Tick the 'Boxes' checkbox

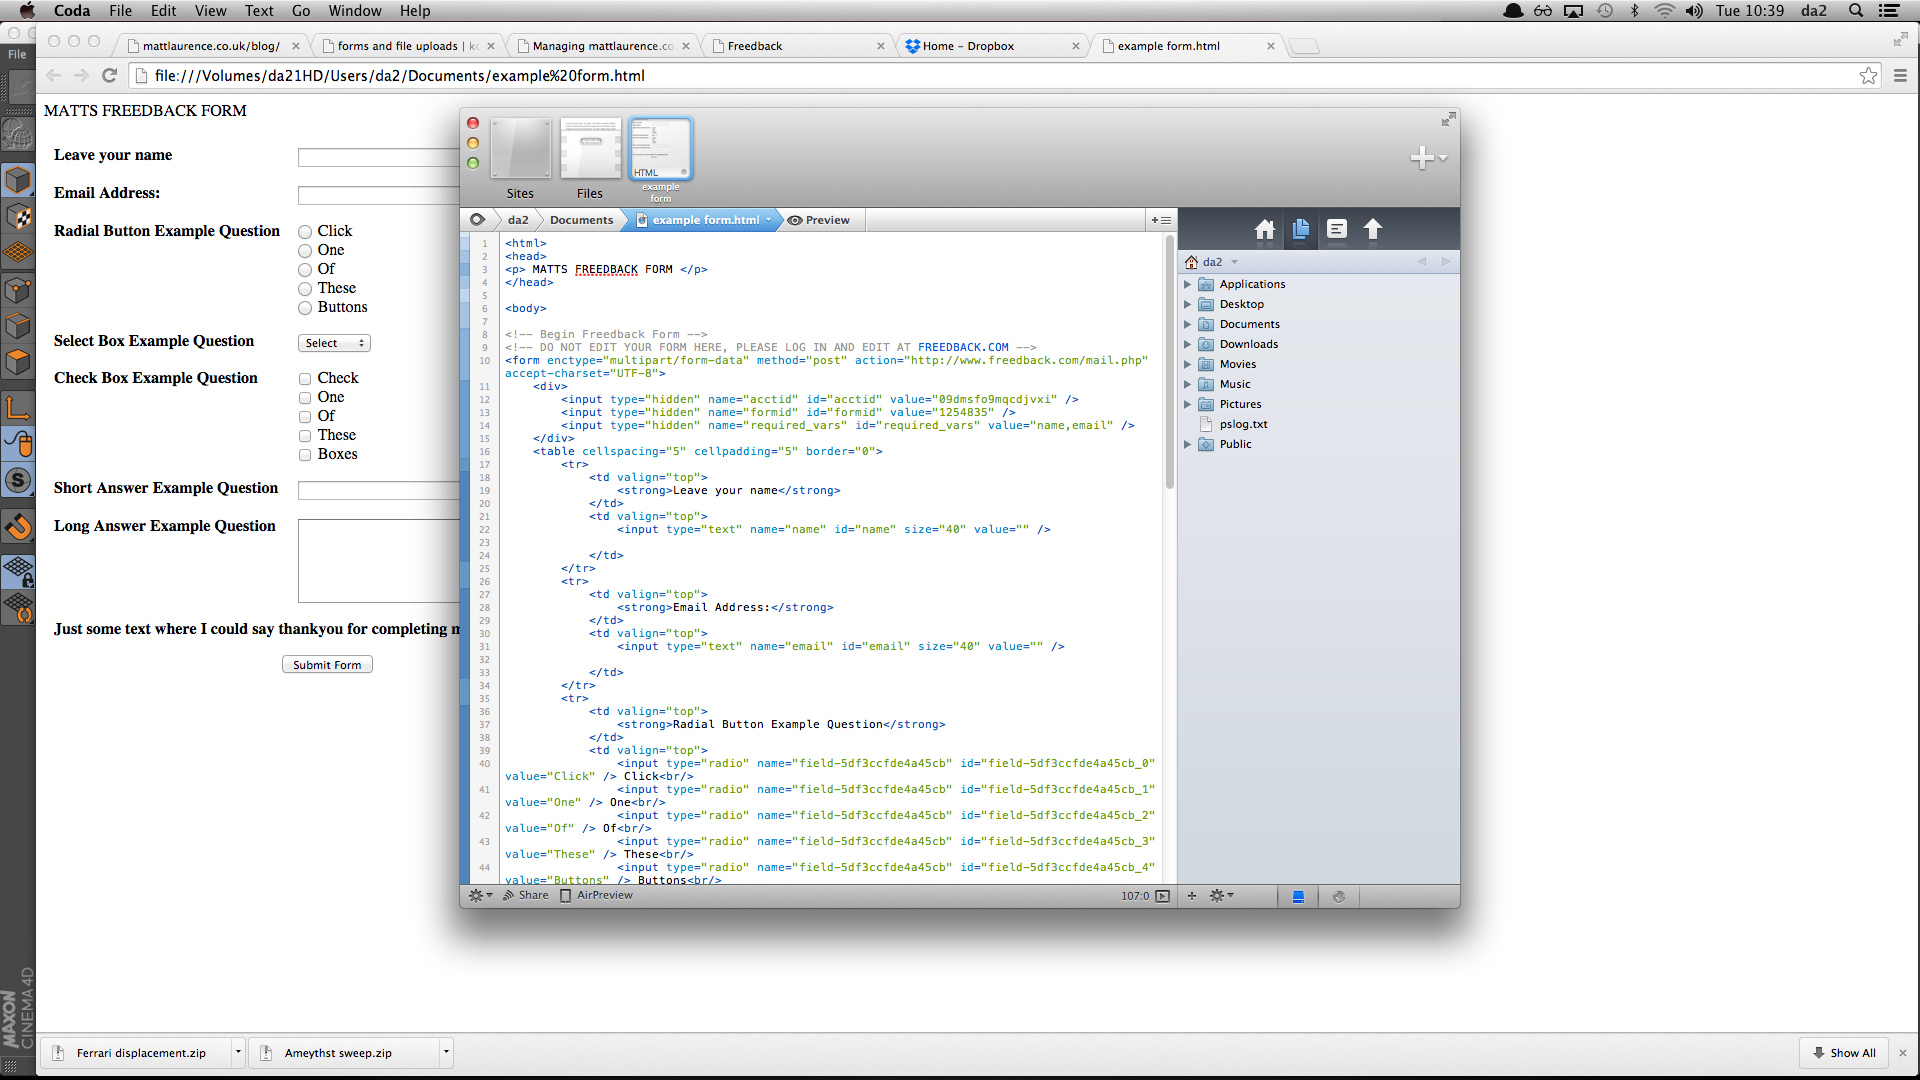click(305, 455)
